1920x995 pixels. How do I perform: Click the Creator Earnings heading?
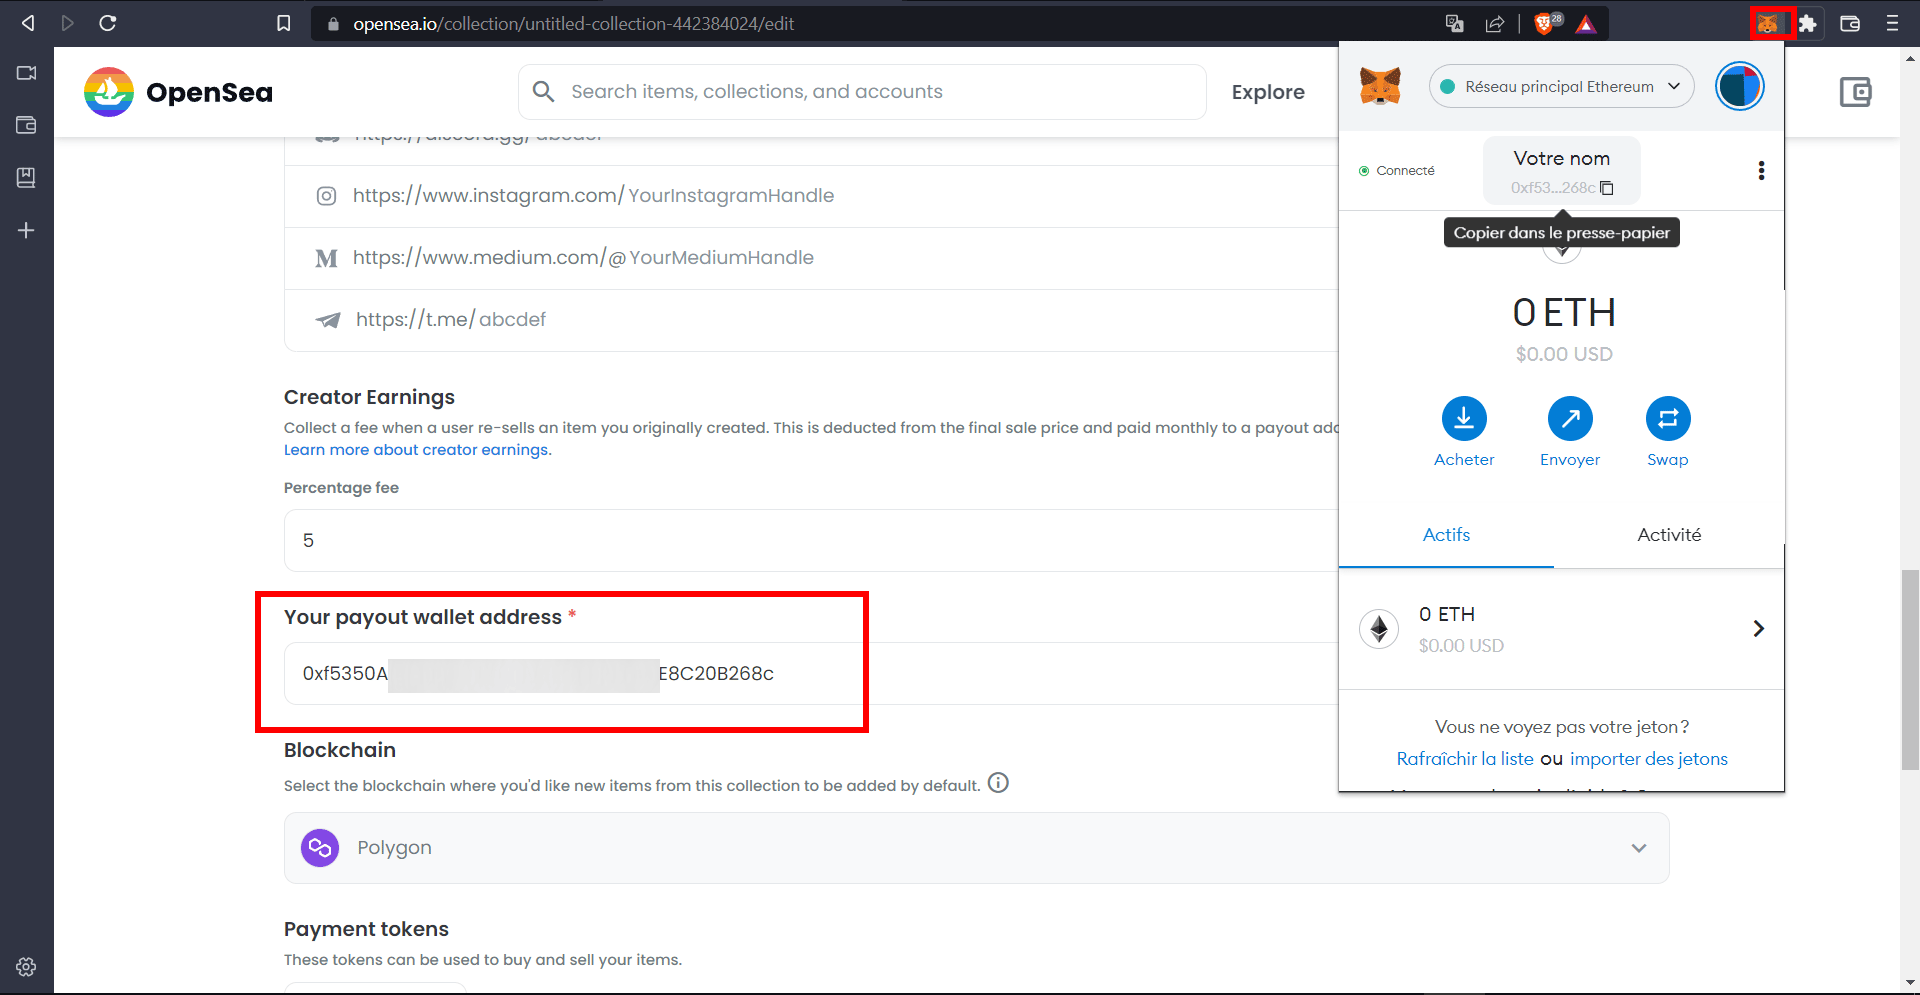(369, 397)
